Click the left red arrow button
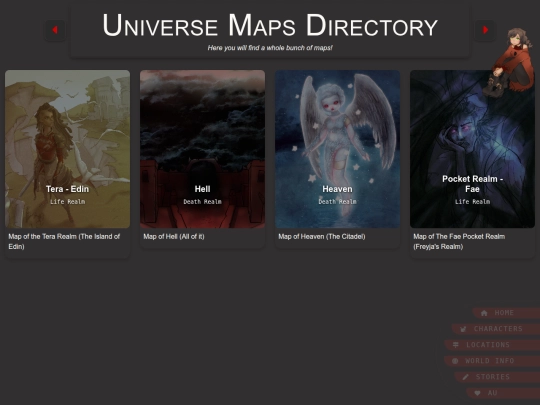The width and height of the screenshot is (540, 405). [x=55, y=30]
